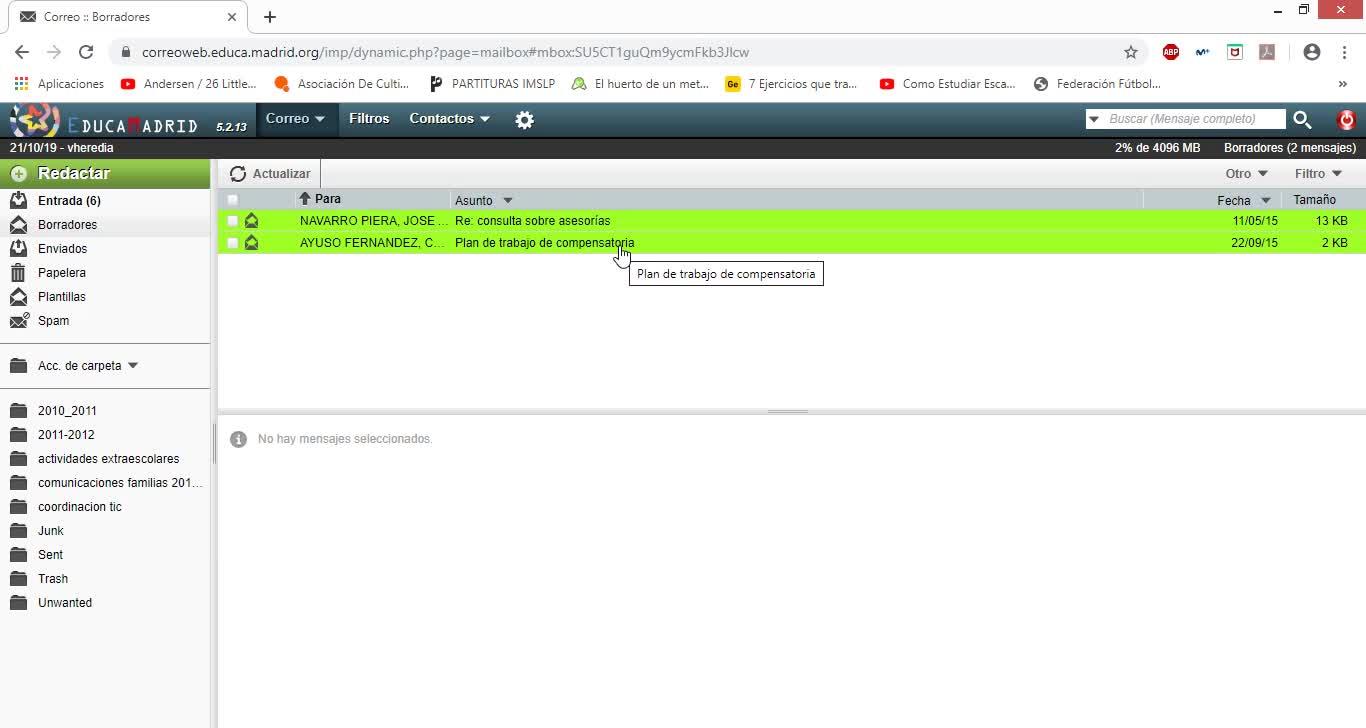The height and width of the screenshot is (728, 1366).
Task: Click the red logout power icon
Action: [1347, 120]
